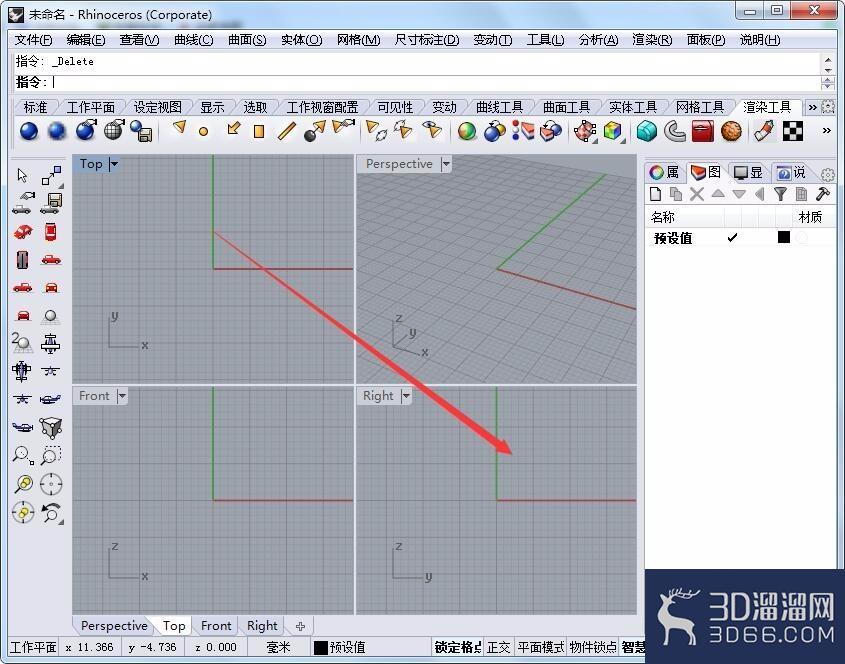This screenshot has height=664, width=845.
Task: Select the Front viewport tab at bottom
Action: pos(216,626)
